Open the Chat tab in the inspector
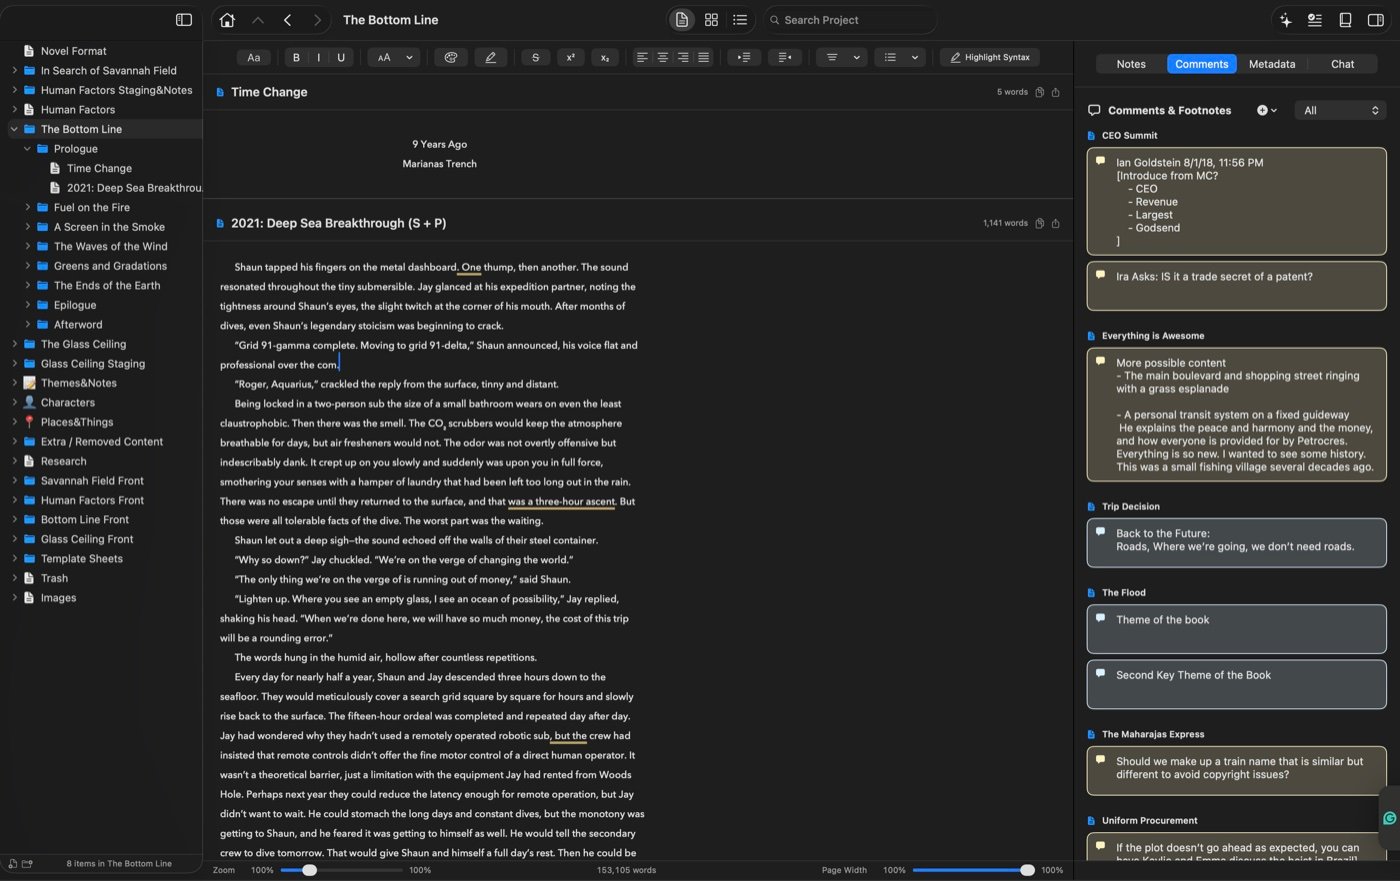1400x881 pixels. point(1341,63)
